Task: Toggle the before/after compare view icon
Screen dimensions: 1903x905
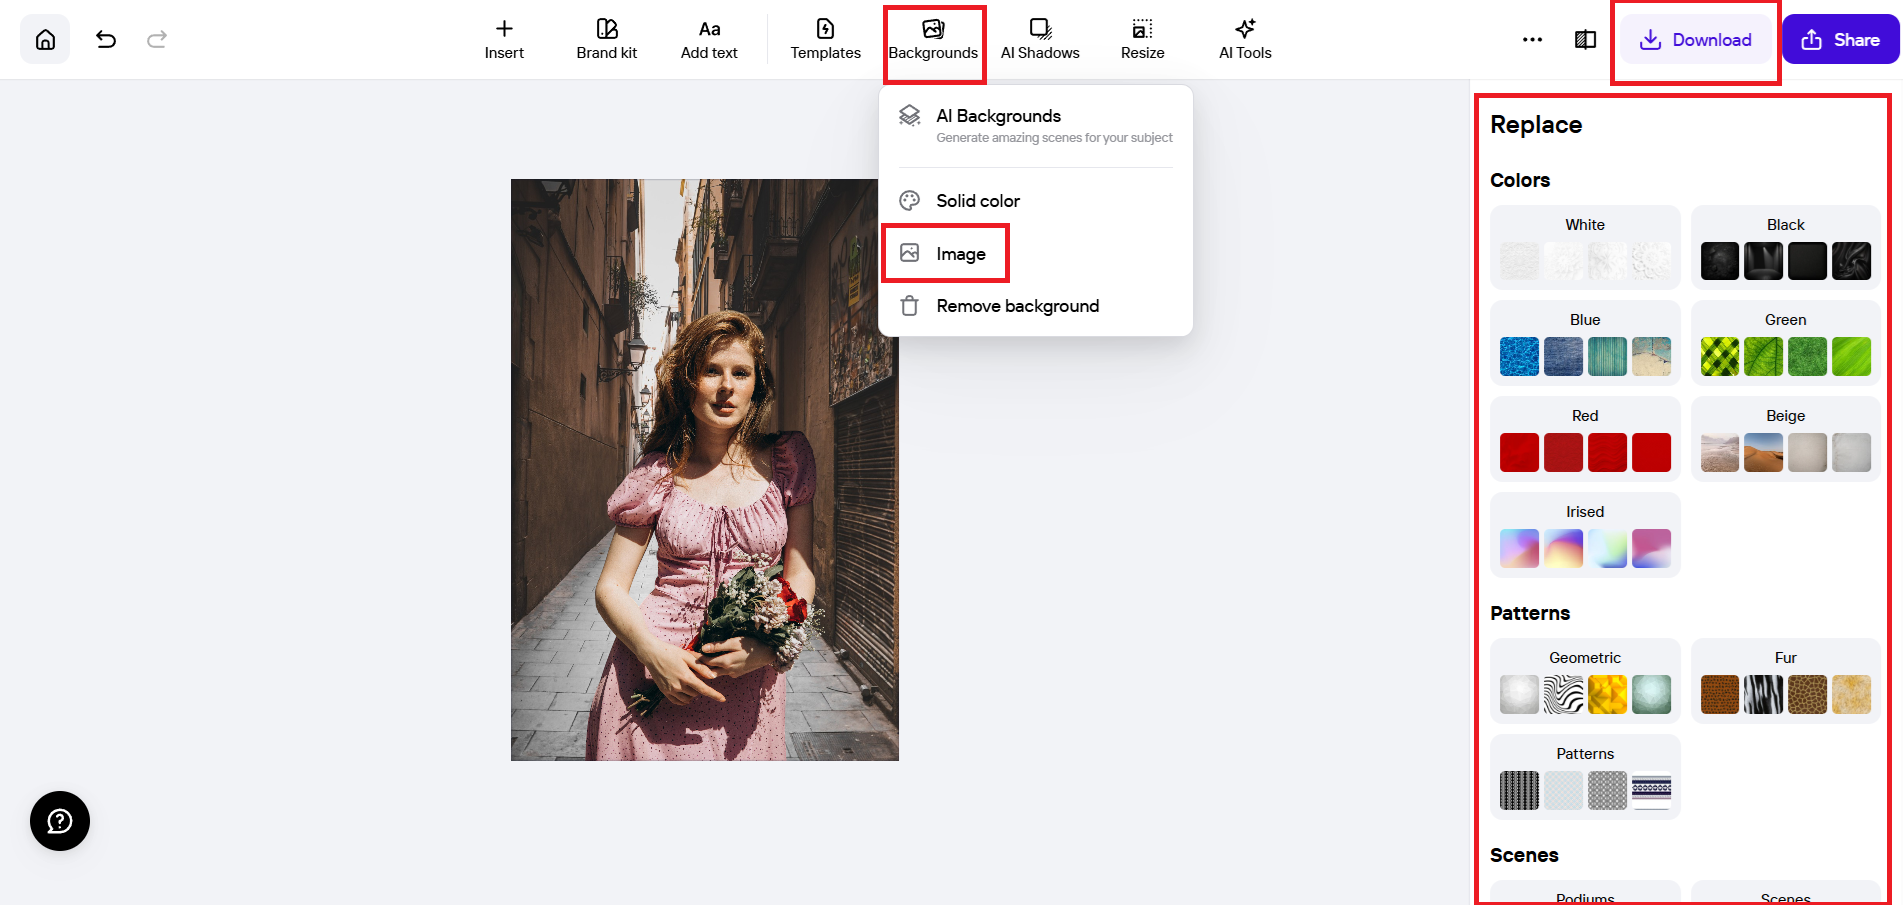Action: [x=1585, y=40]
